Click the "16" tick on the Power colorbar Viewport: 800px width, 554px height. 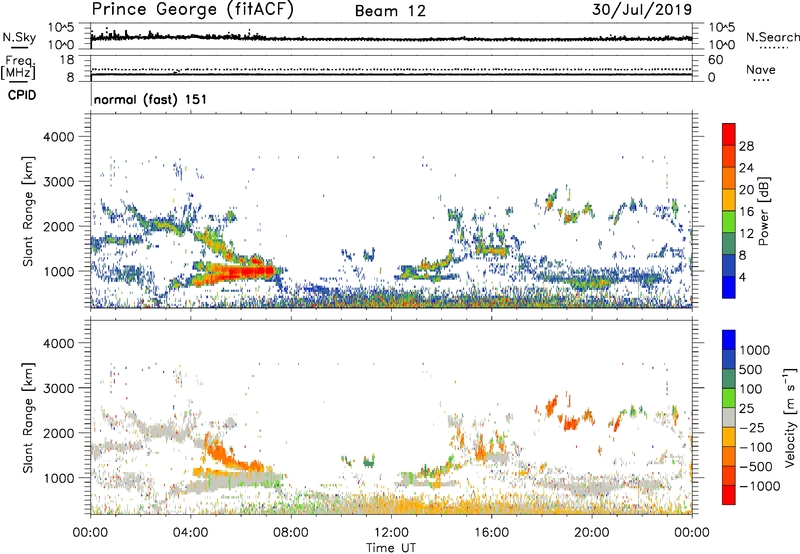(746, 212)
